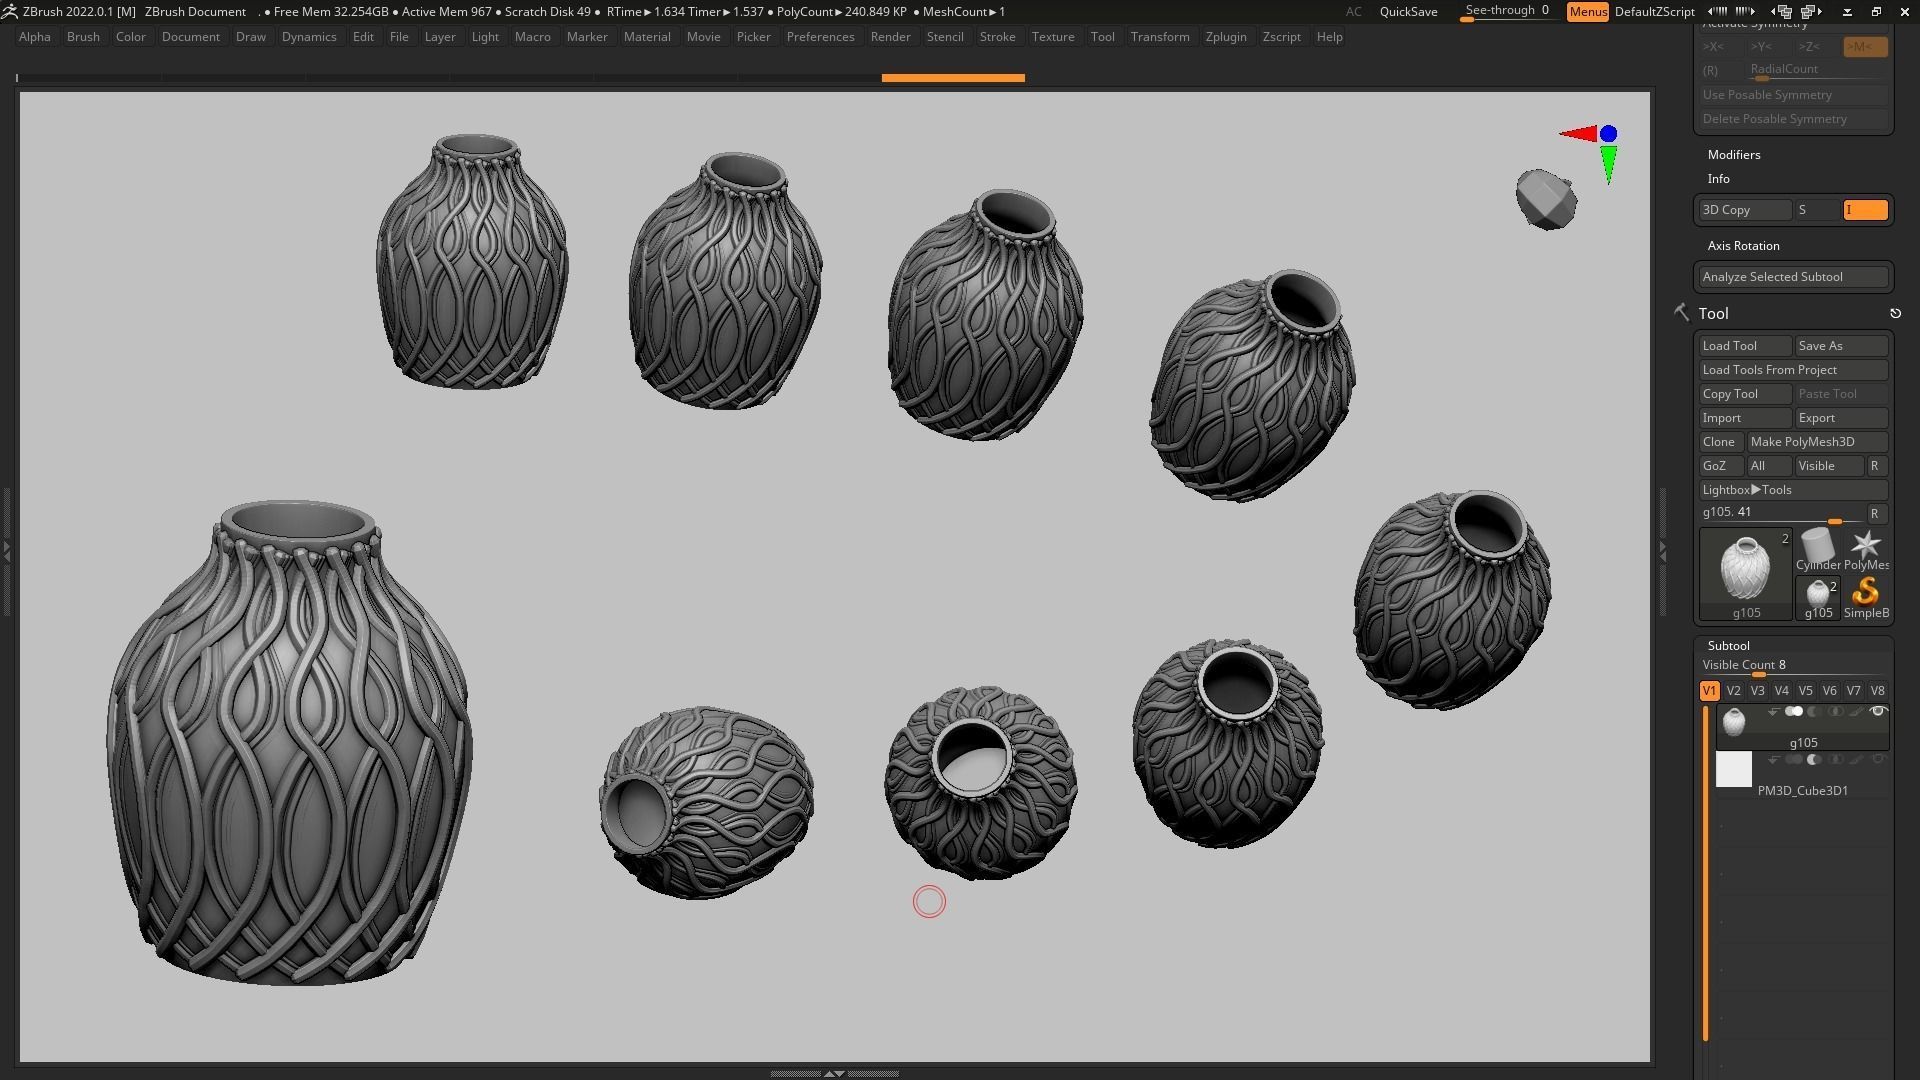Expand the Modifiers section
1920x1080 pixels.
pos(1733,155)
